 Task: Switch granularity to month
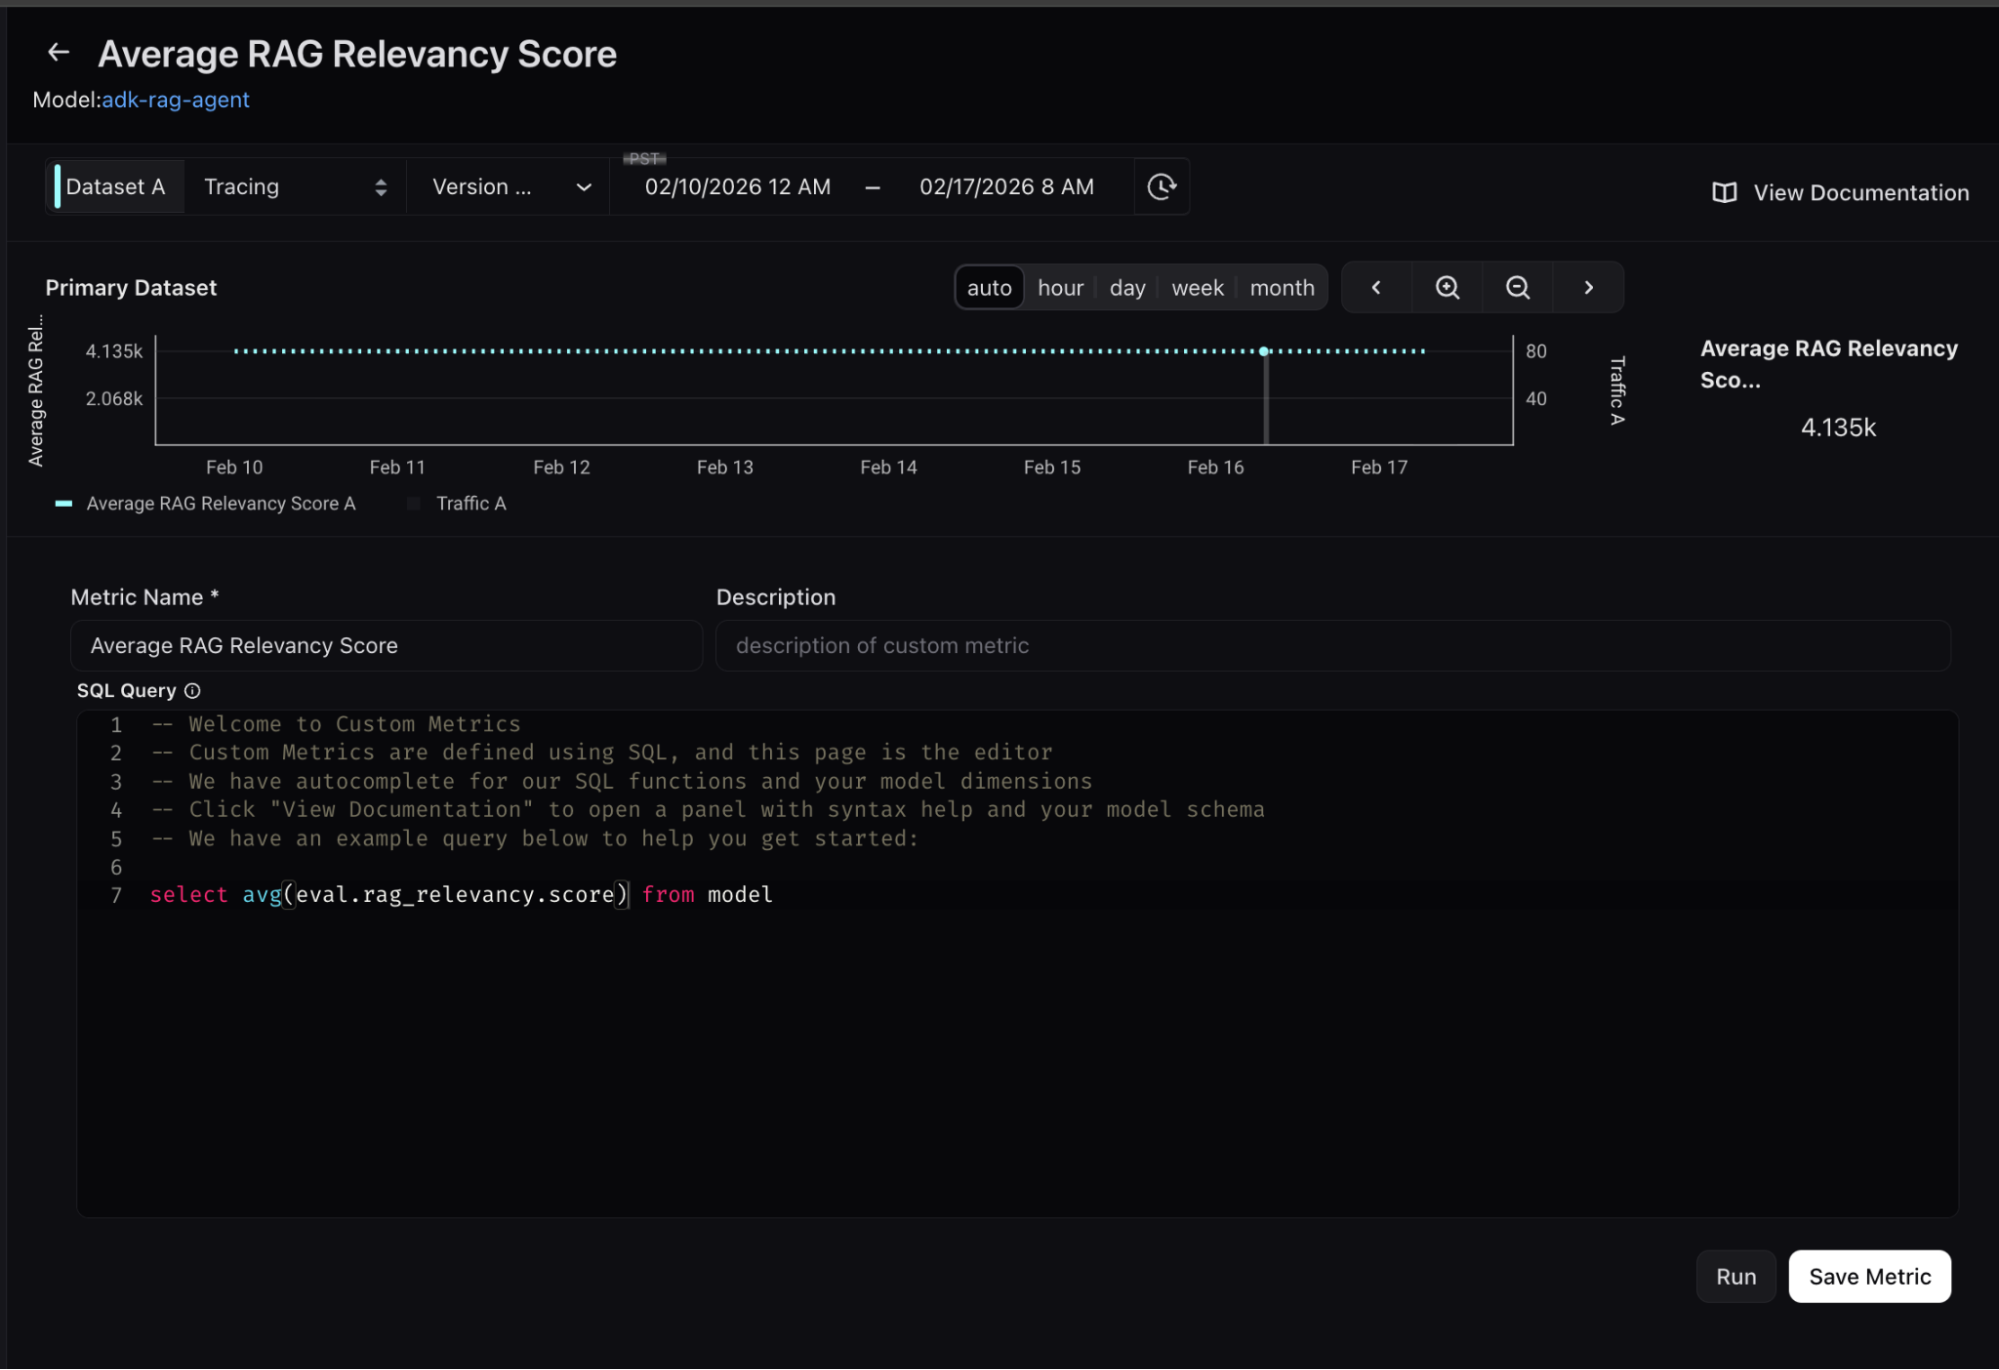tap(1281, 288)
